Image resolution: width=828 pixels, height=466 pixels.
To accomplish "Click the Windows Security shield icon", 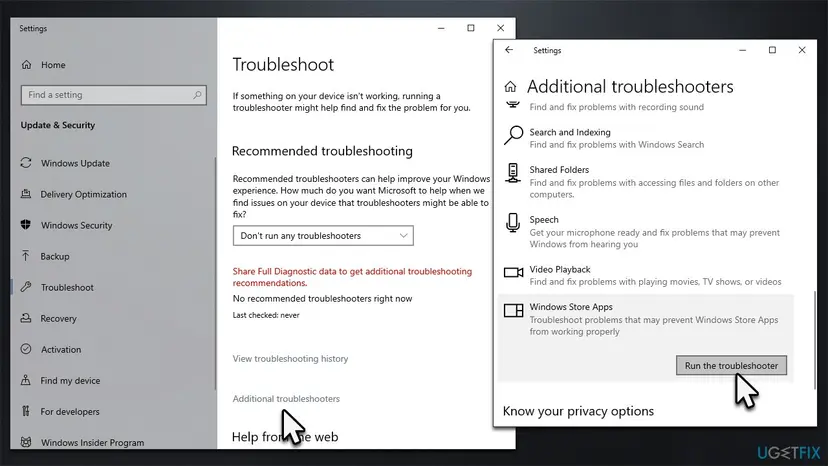I will (x=26, y=225).
